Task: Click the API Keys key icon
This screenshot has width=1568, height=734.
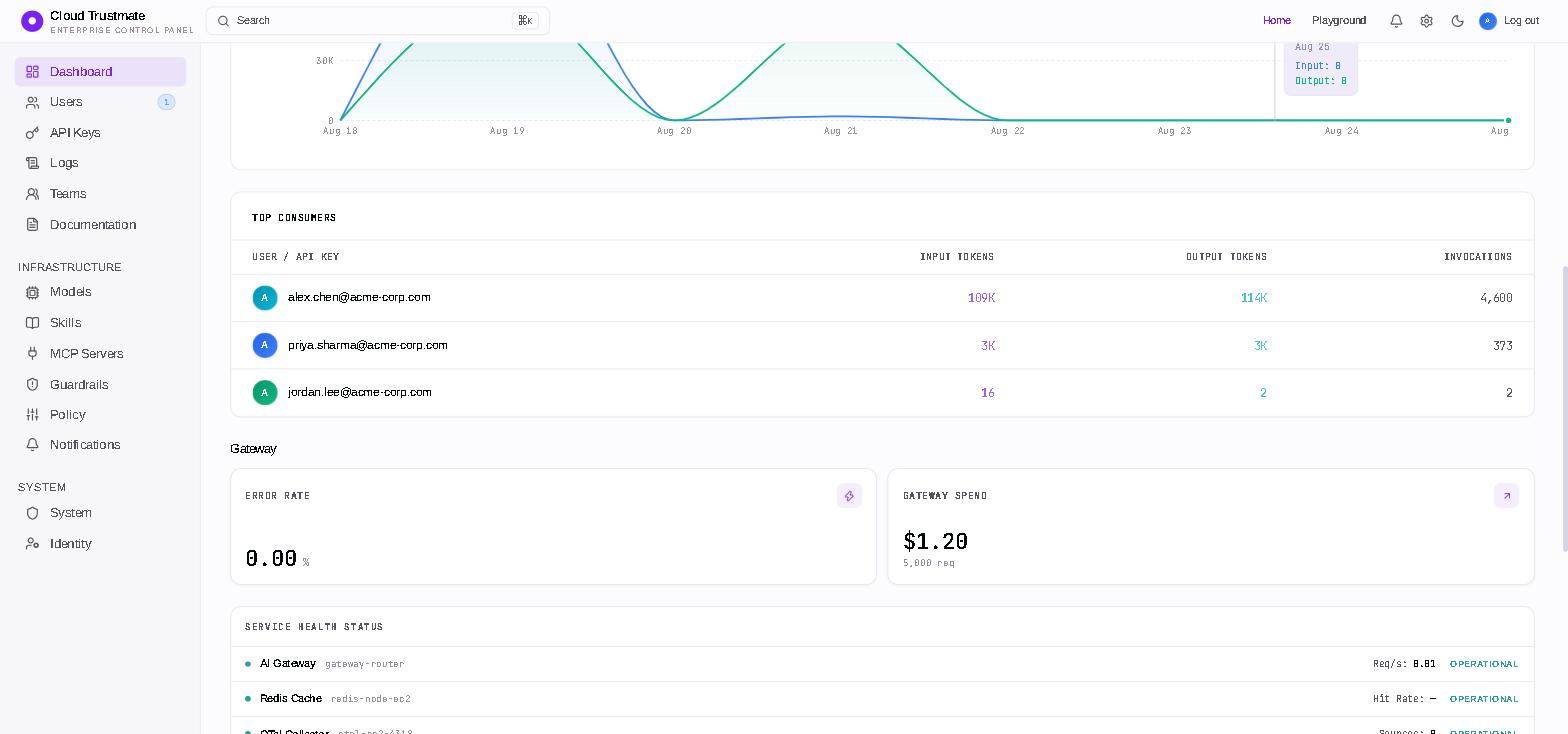Action: click(x=32, y=133)
